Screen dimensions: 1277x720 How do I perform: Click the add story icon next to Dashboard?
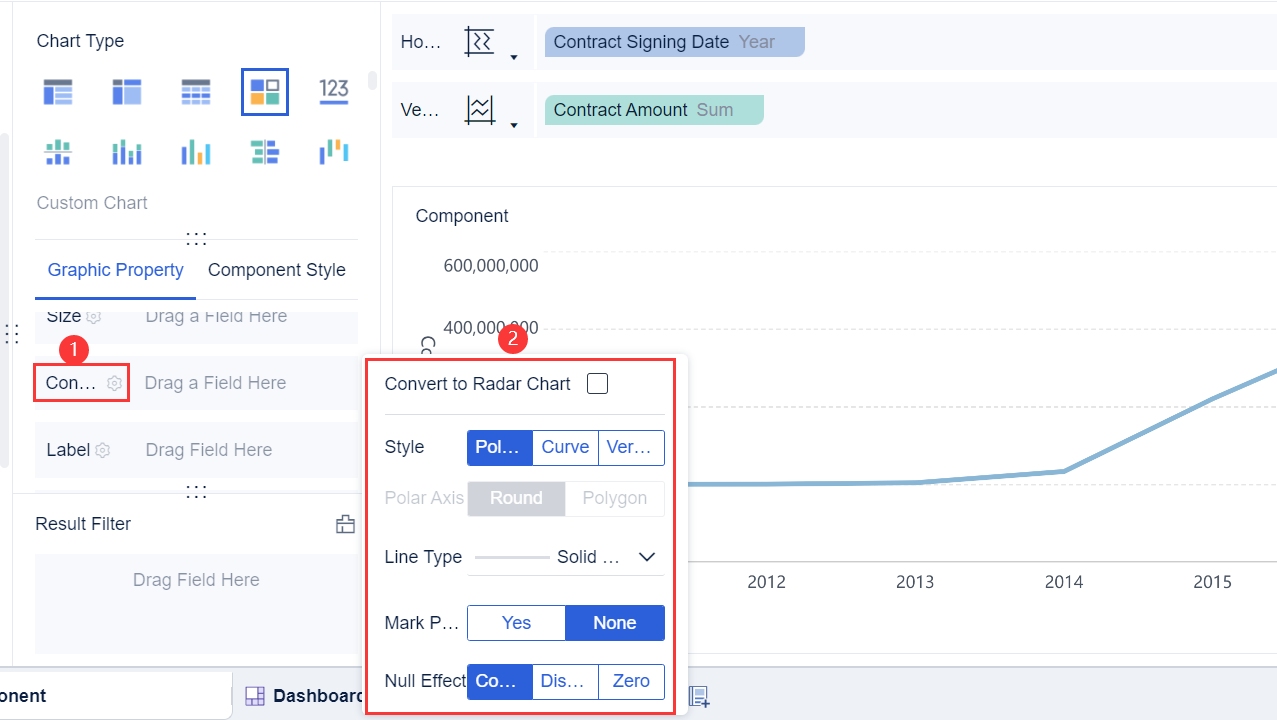[699, 696]
